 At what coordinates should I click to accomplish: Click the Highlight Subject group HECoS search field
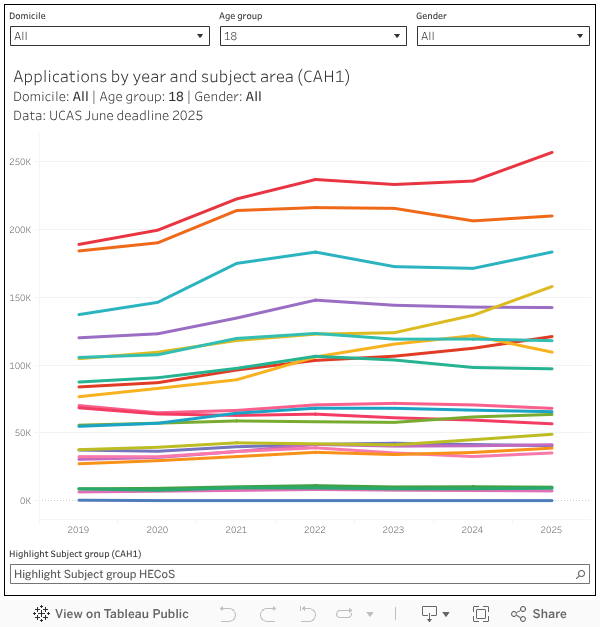pos(300,574)
